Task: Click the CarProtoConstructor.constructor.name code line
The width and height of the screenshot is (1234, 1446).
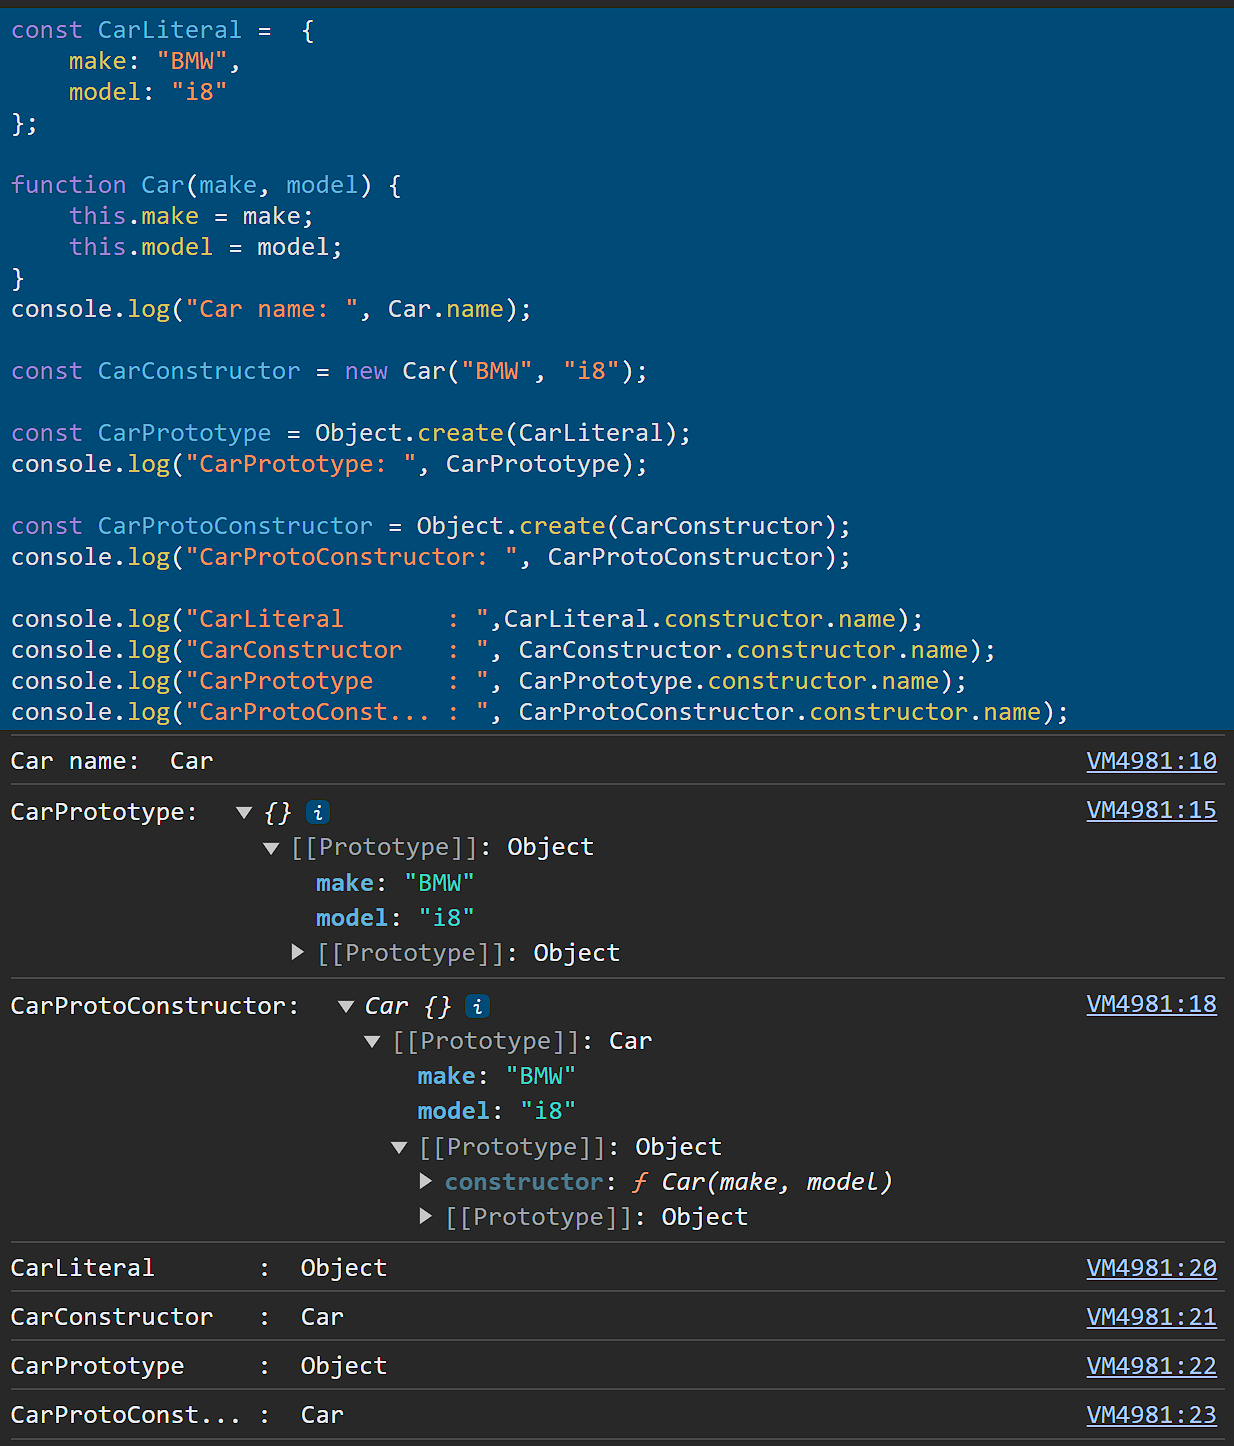Action: [540, 712]
